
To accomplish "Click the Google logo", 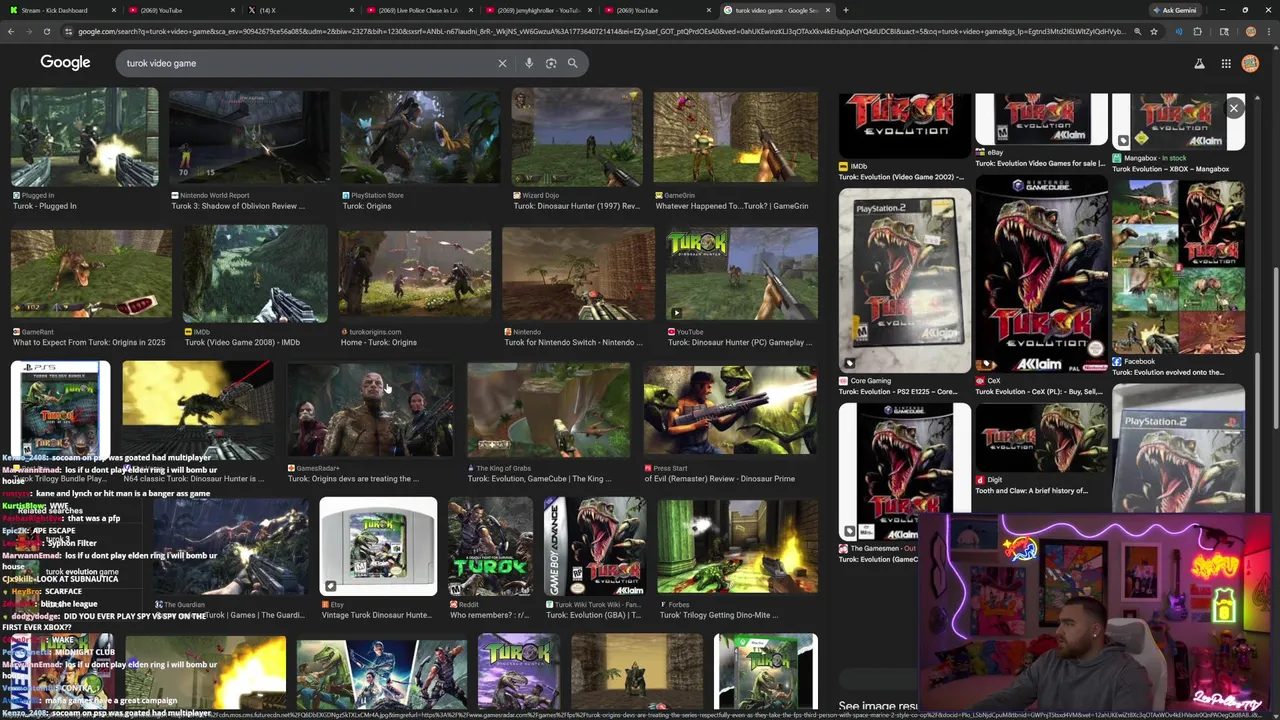I will pos(65,62).
